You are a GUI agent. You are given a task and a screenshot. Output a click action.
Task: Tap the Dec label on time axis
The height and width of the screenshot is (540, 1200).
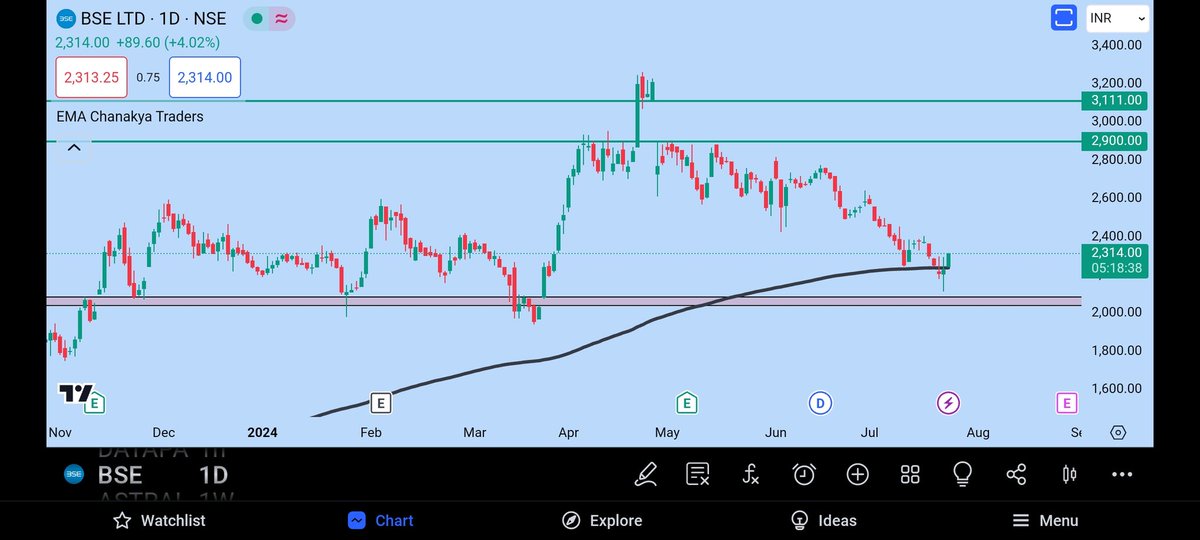163,432
